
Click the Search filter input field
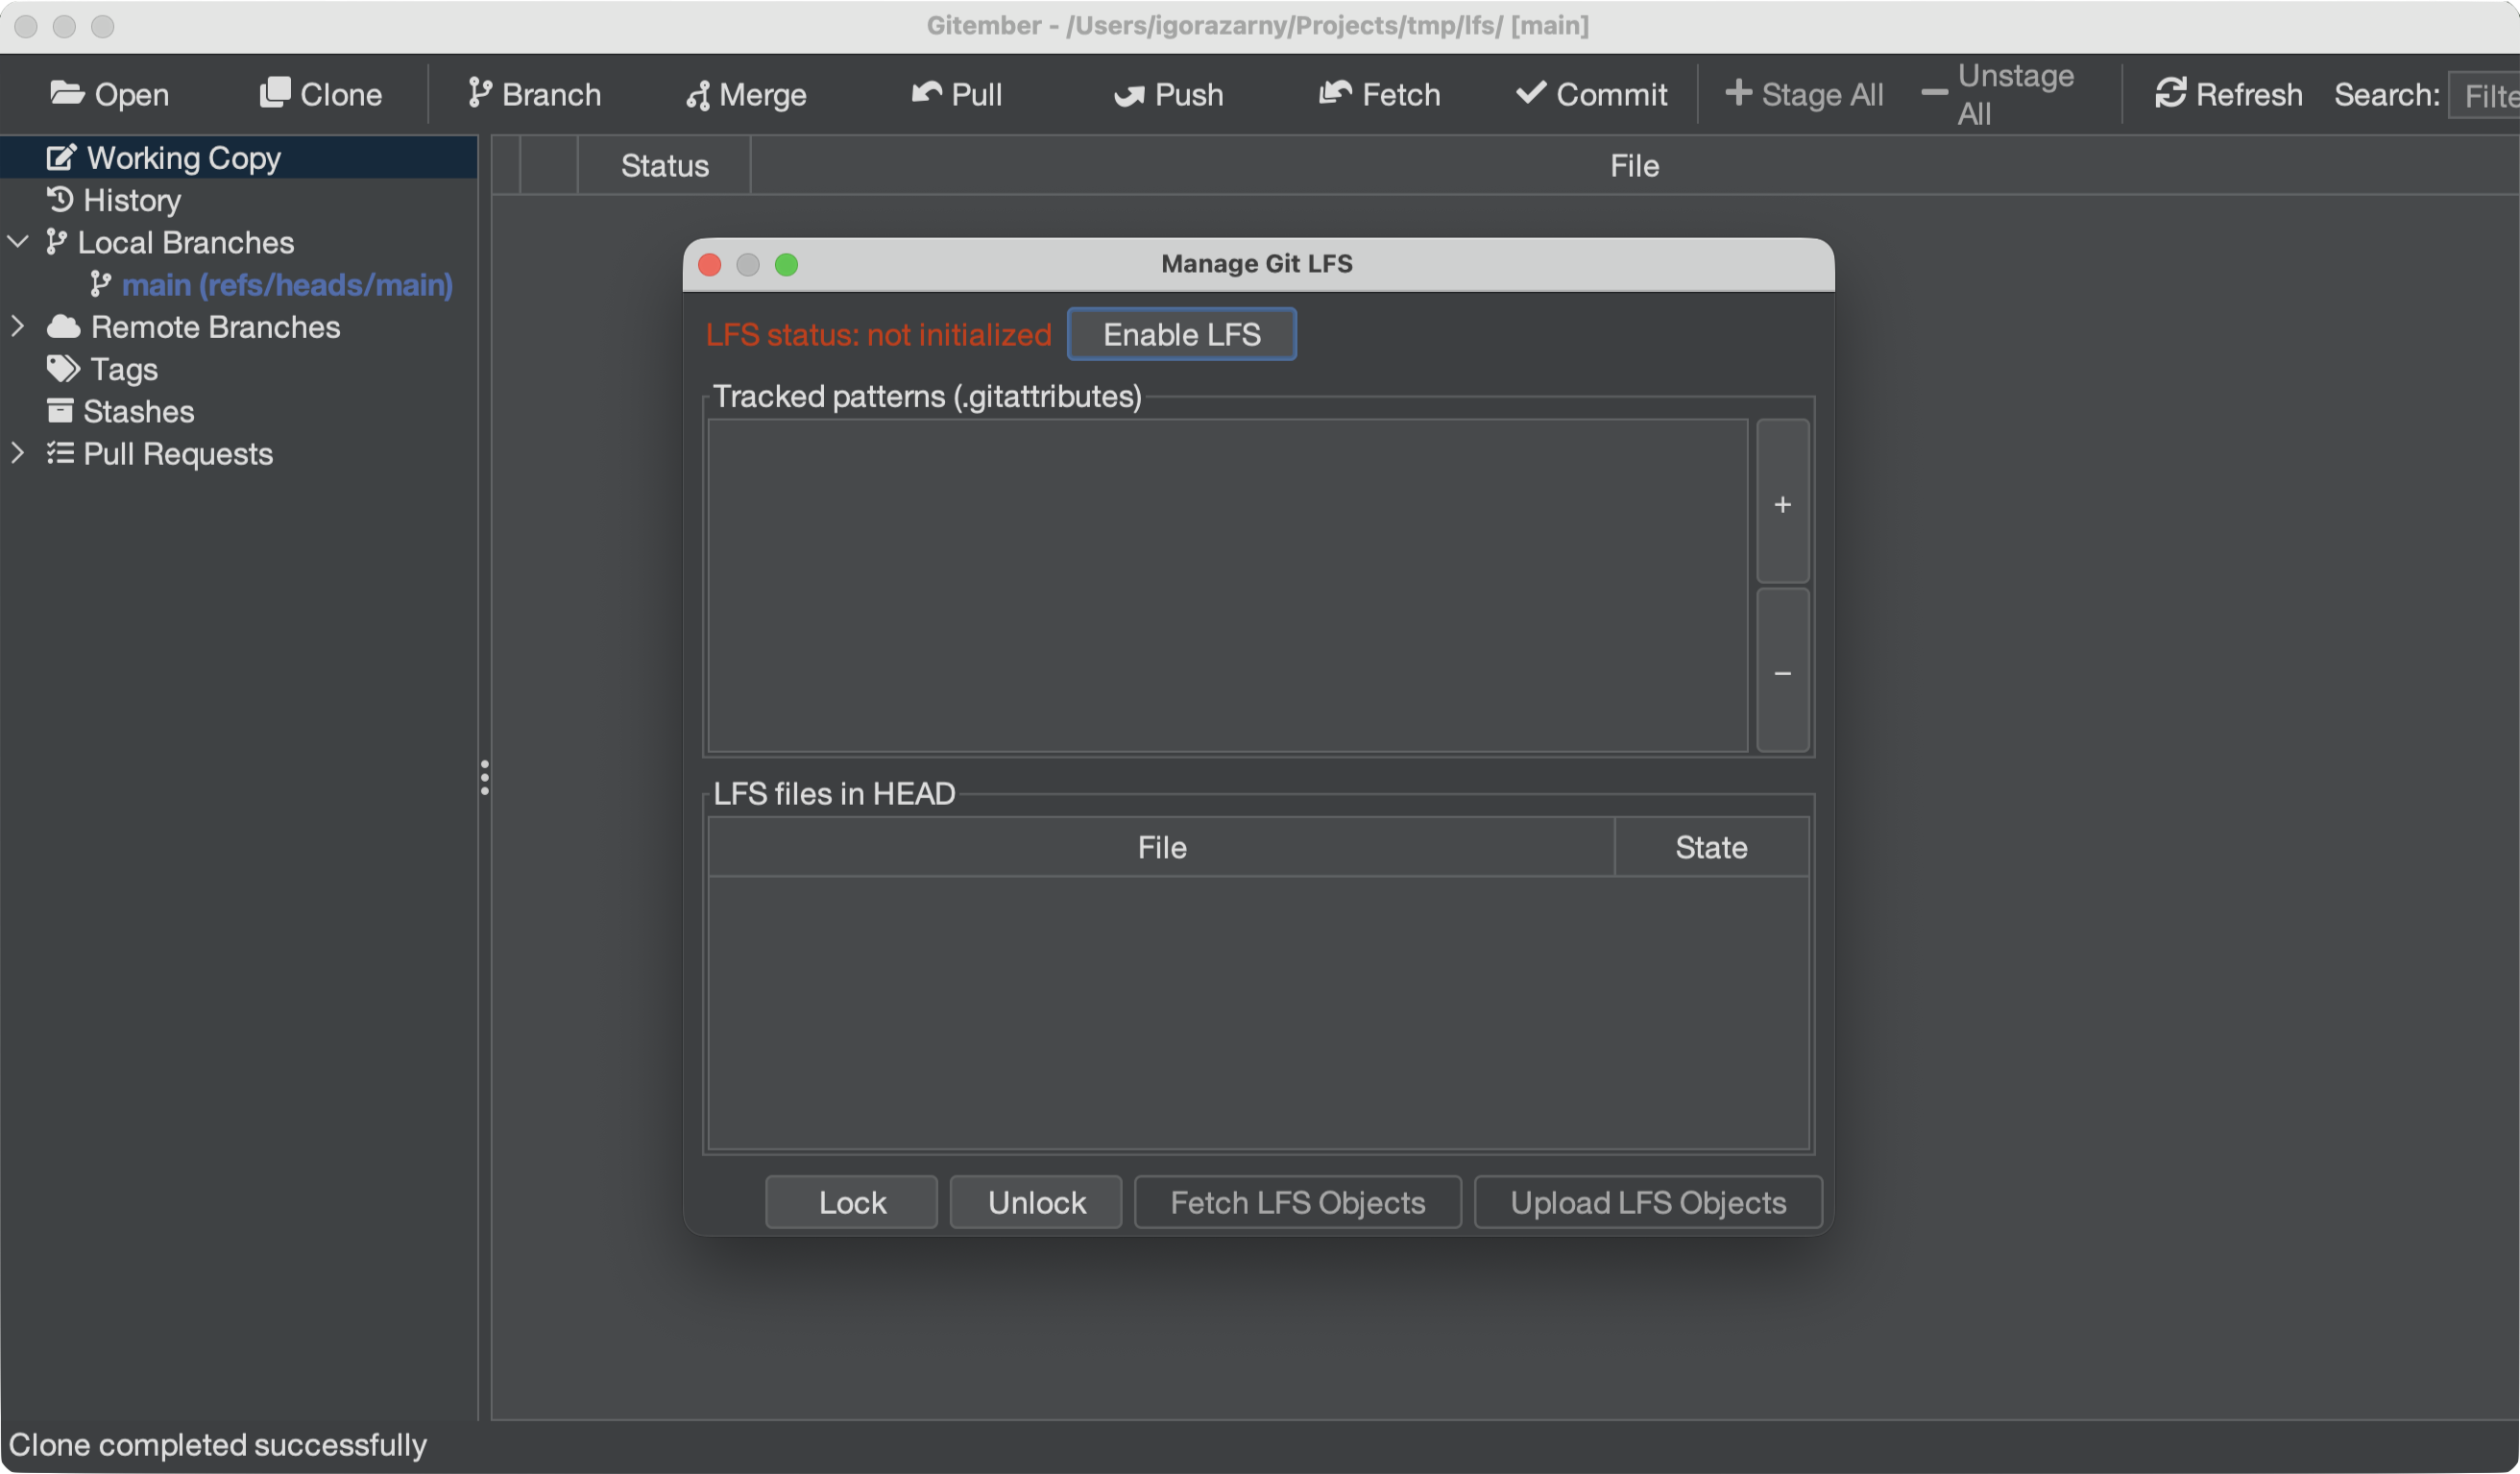coord(2484,95)
